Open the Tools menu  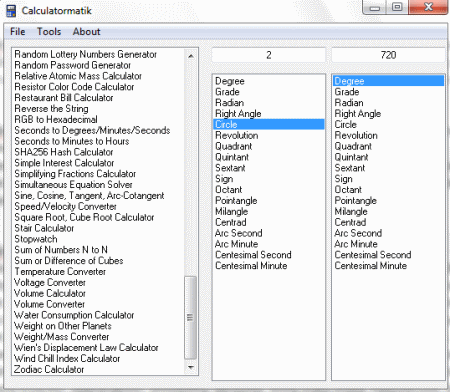coord(49,32)
